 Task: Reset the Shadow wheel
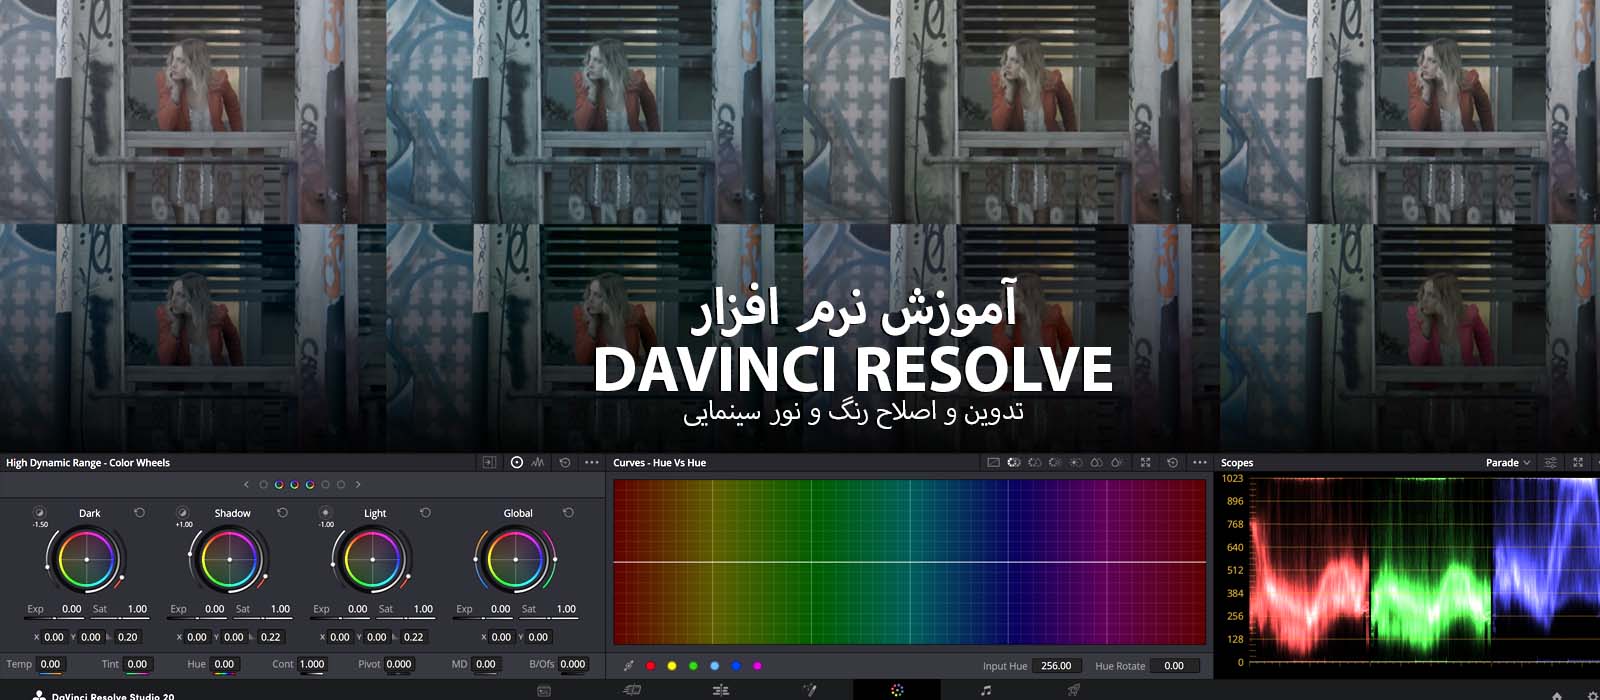click(283, 513)
